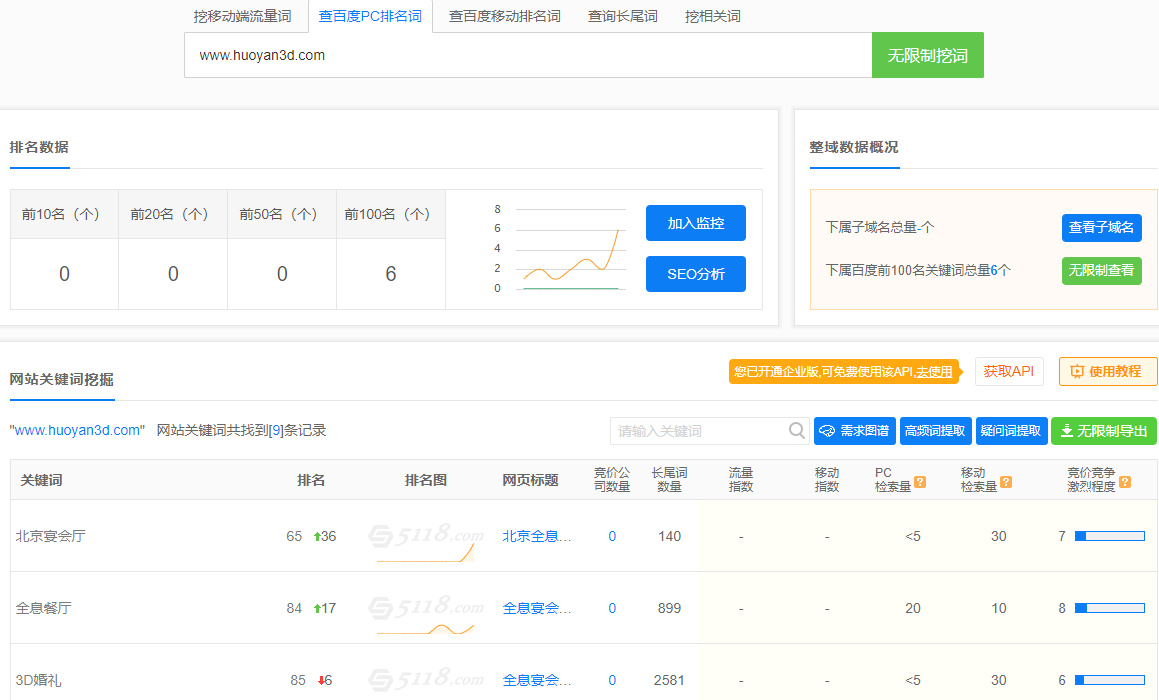Click the 竞价公司数量 value 0 for 3D婚礼

coord(612,680)
